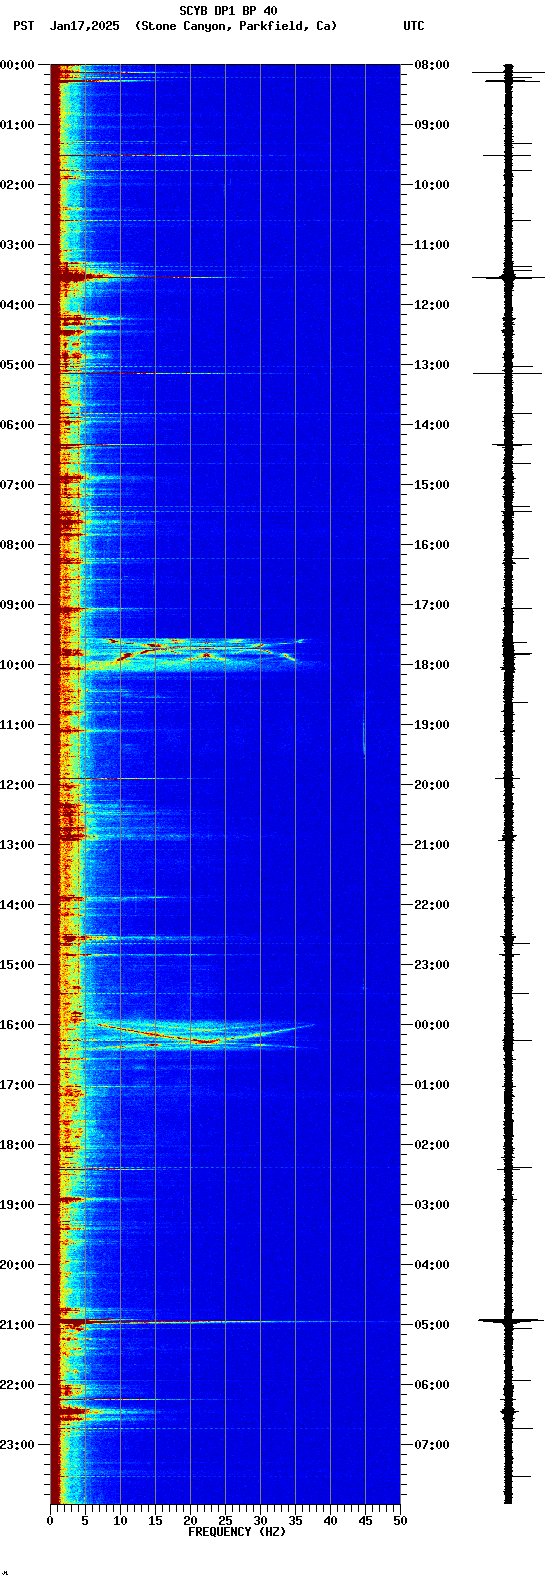
Task: Click the 07:00 PST time label
Action: click(16, 485)
